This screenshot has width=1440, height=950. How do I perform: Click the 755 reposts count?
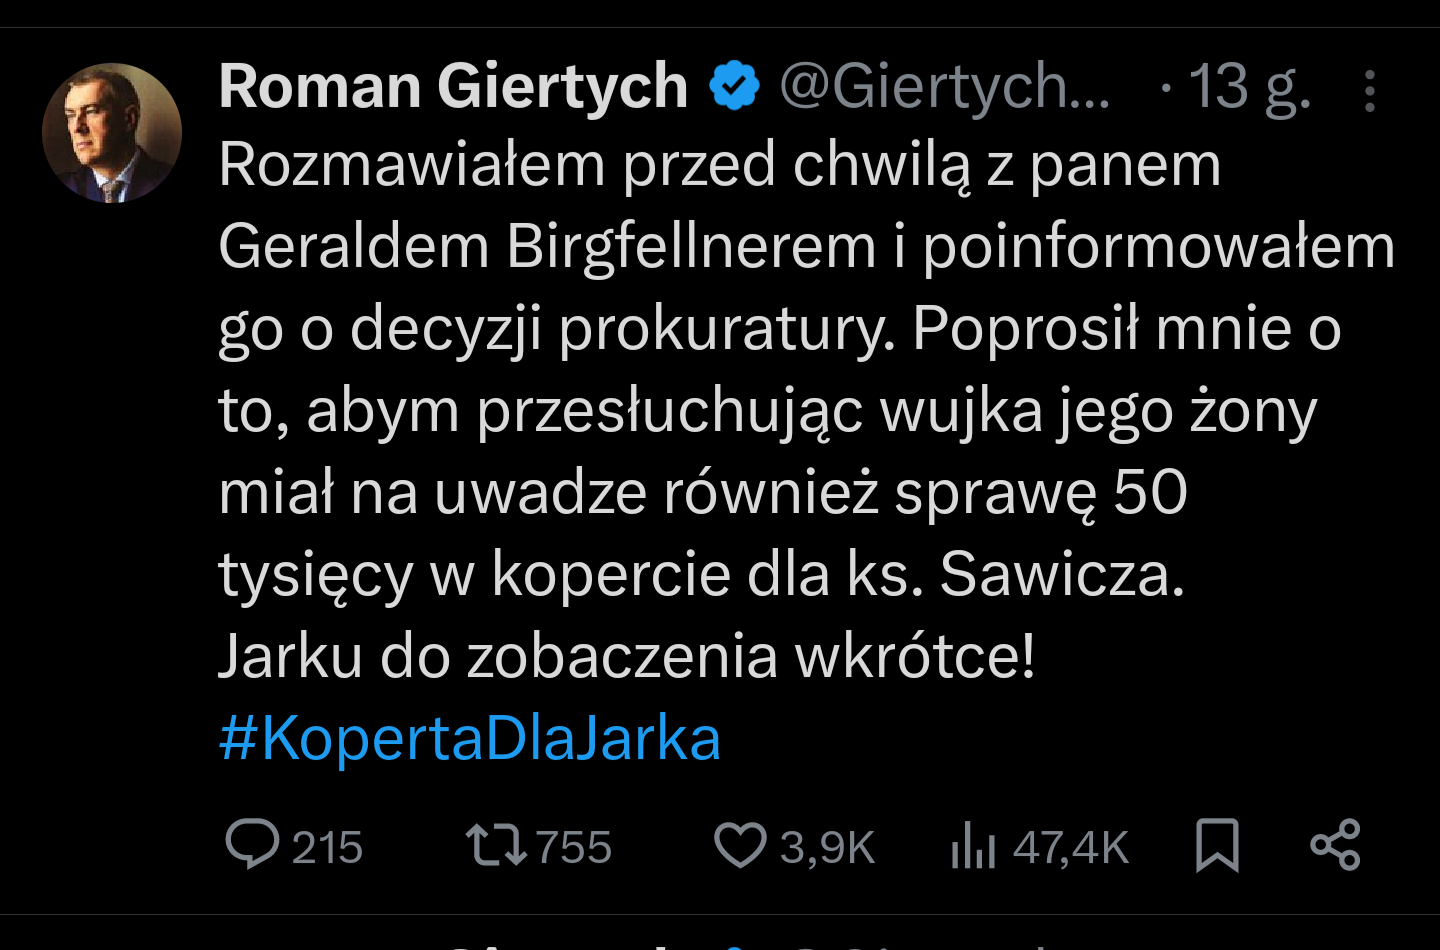coord(574,848)
